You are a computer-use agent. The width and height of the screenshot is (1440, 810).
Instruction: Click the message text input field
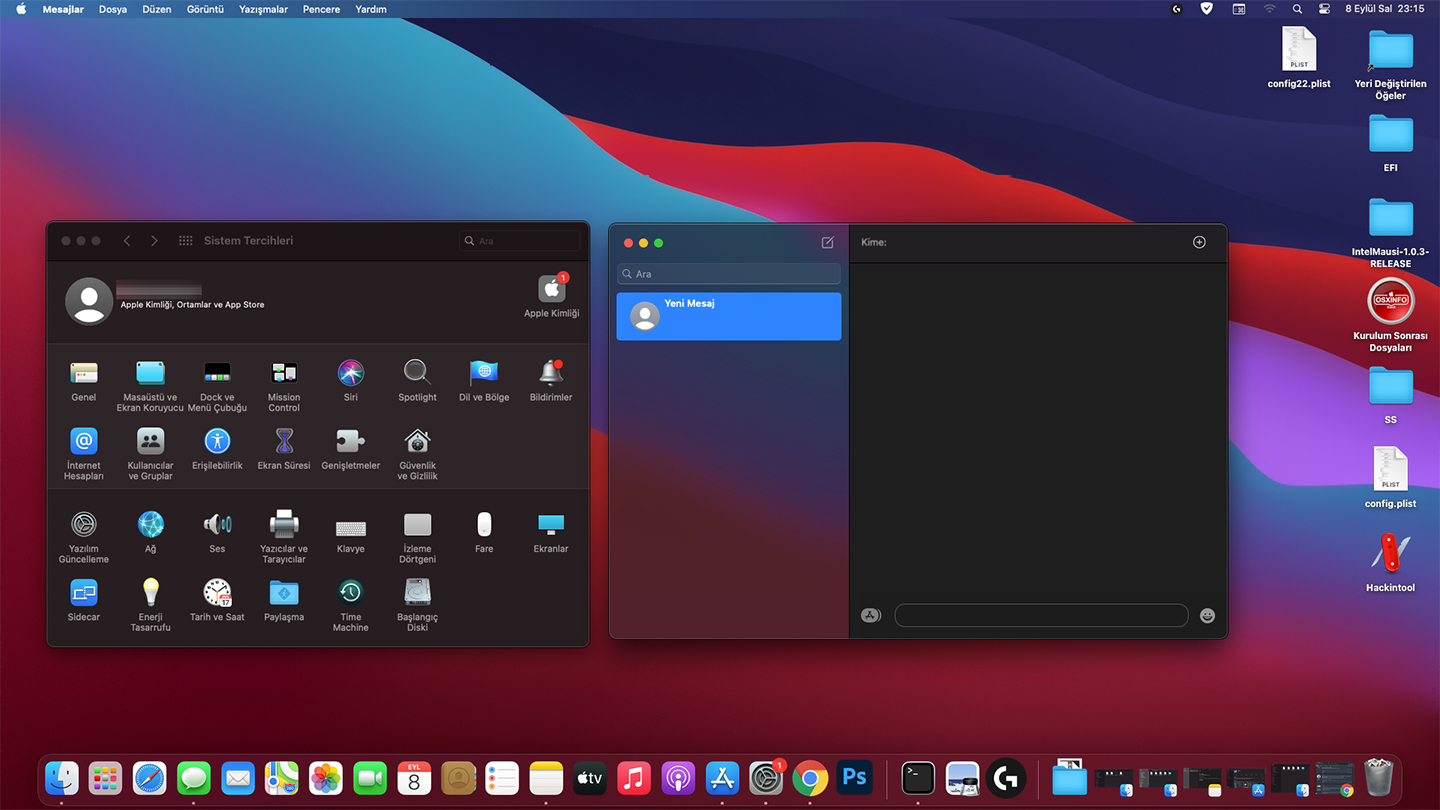[x=1040, y=616]
